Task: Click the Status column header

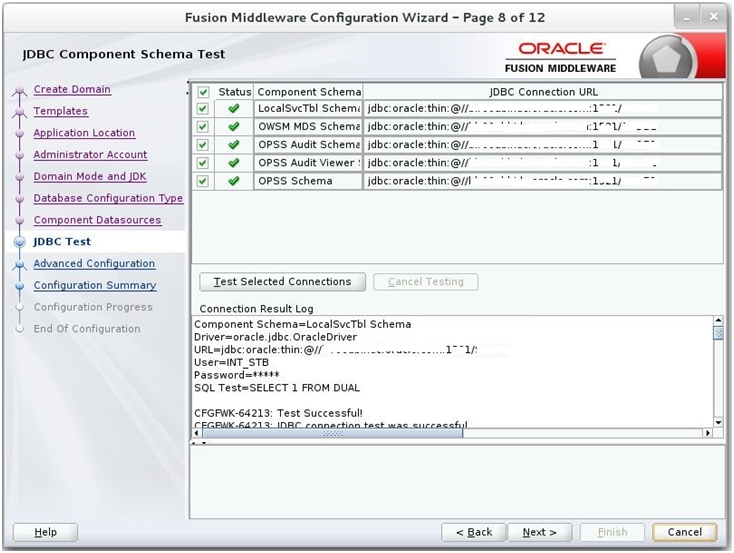Action: [x=235, y=92]
